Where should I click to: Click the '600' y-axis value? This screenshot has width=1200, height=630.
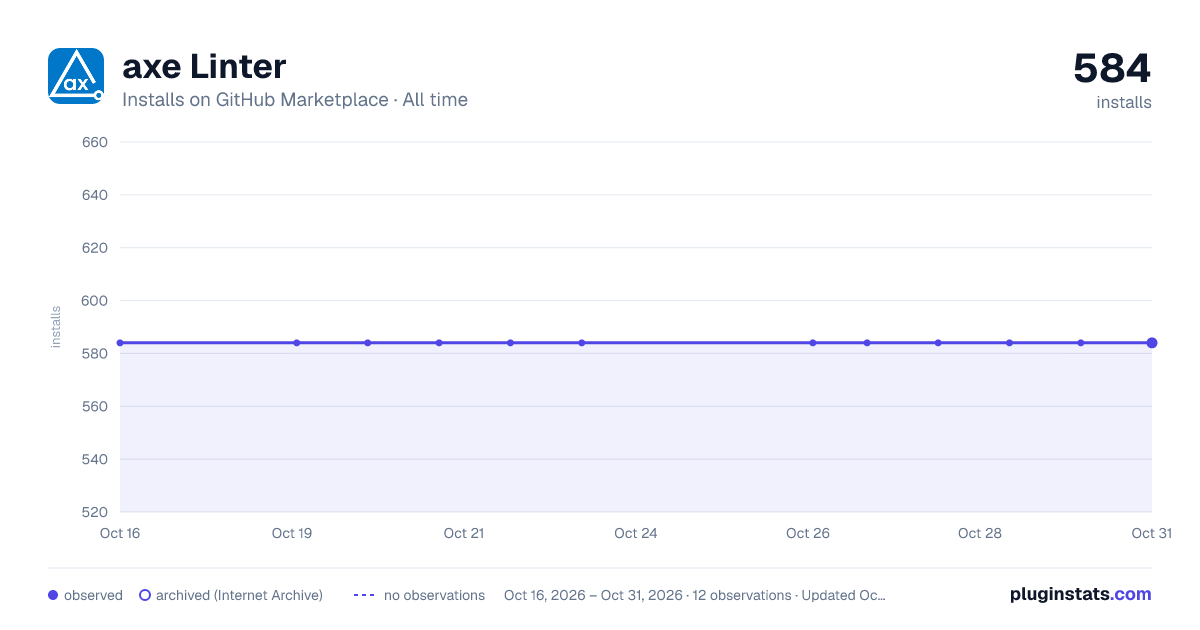point(95,301)
